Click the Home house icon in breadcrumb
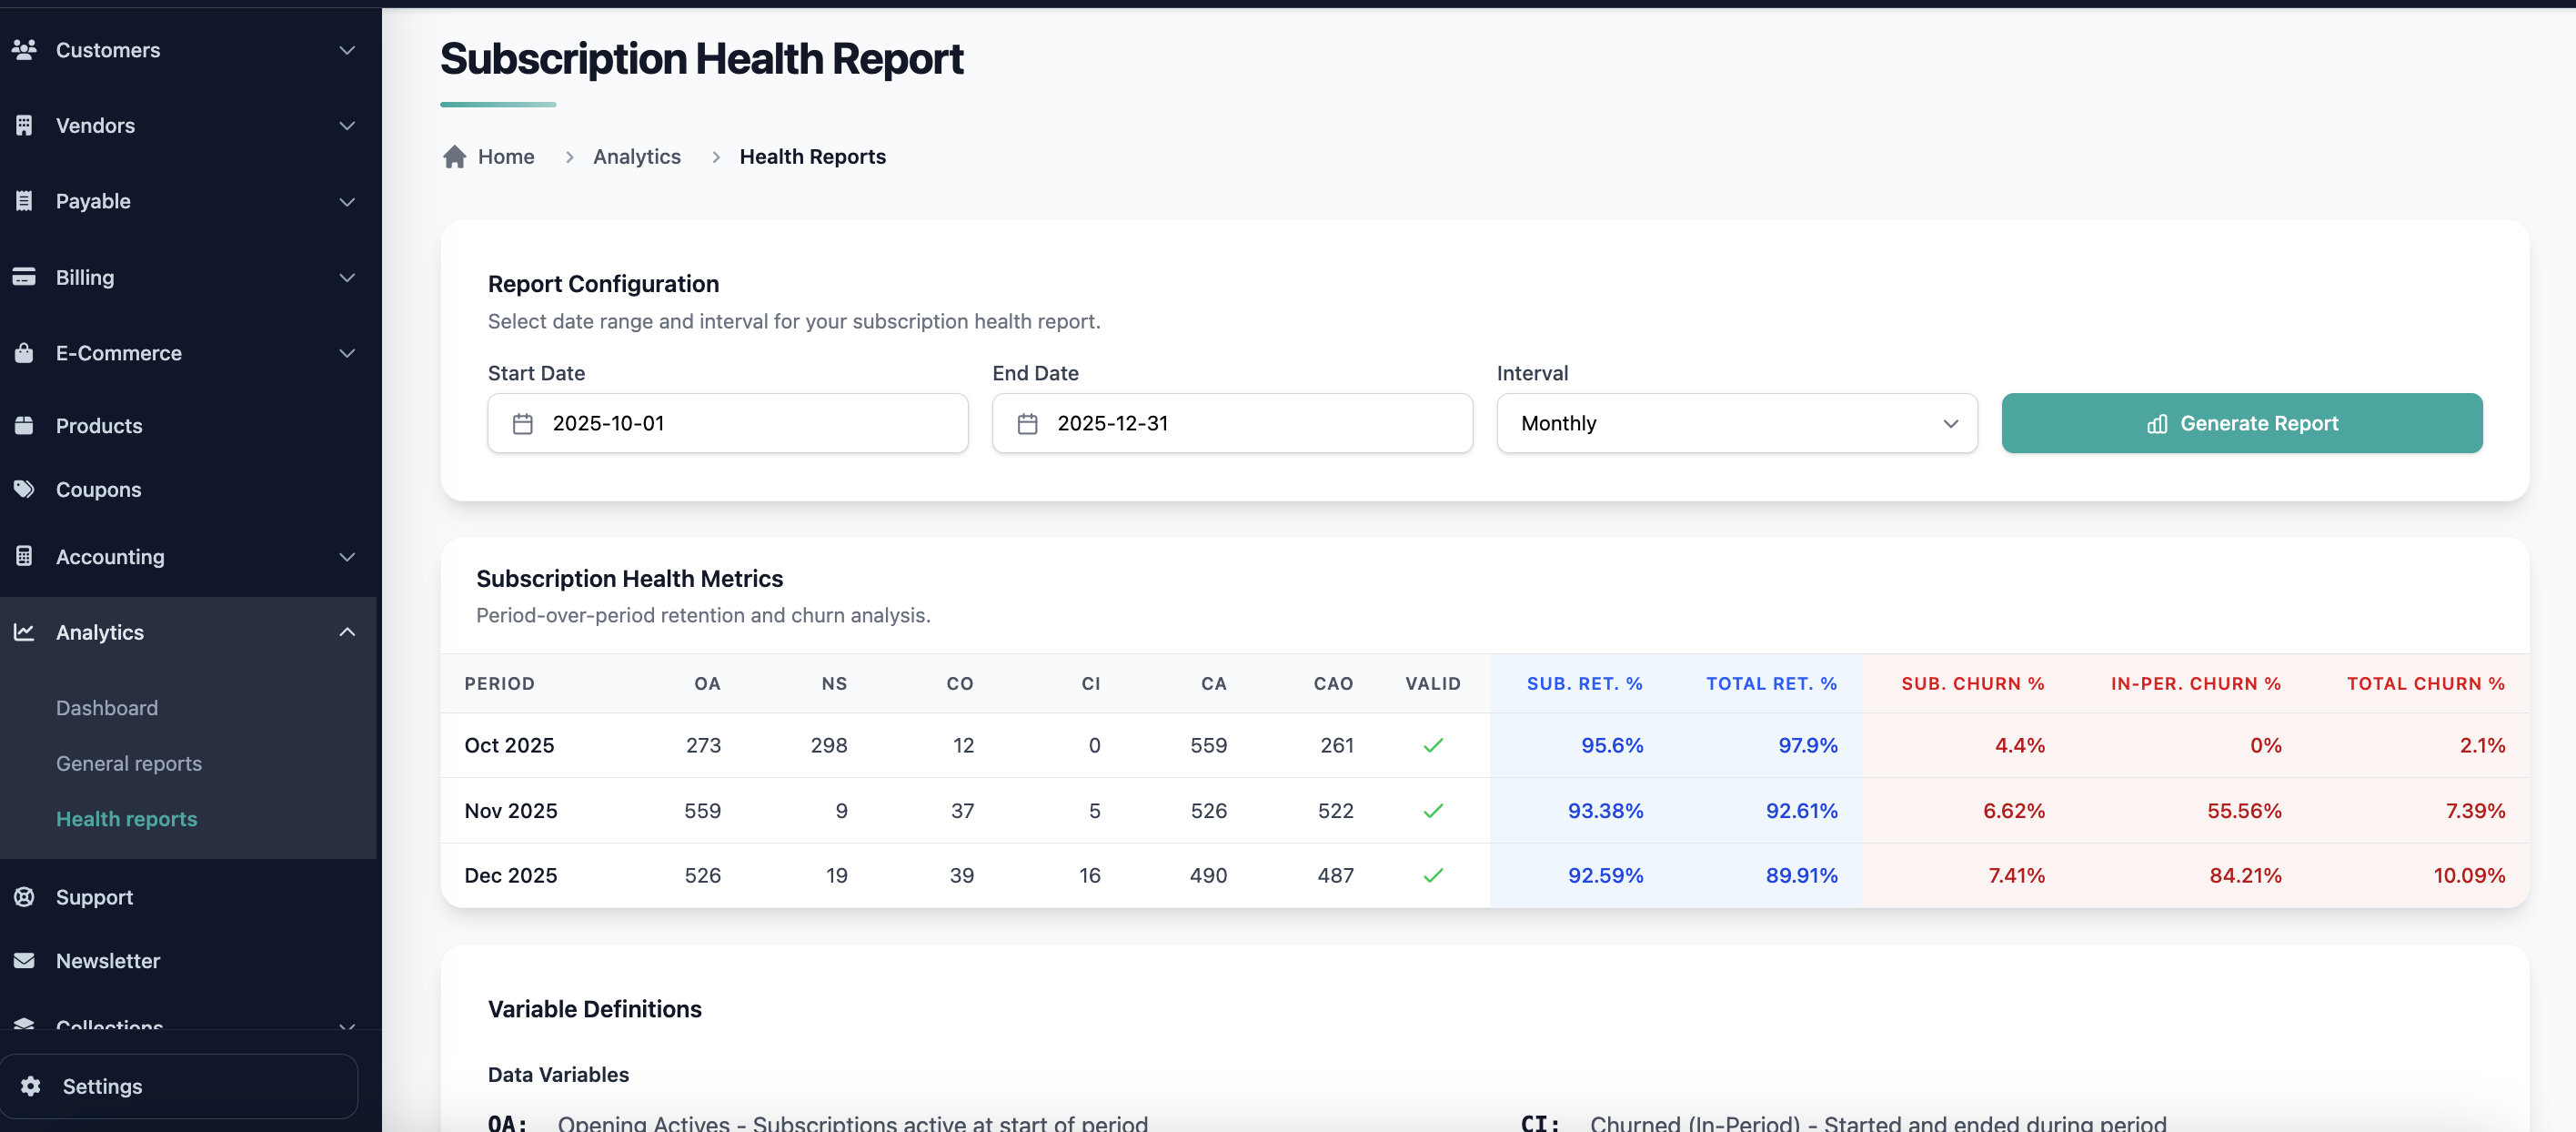Screen dimensions: 2576x1132 455,157
